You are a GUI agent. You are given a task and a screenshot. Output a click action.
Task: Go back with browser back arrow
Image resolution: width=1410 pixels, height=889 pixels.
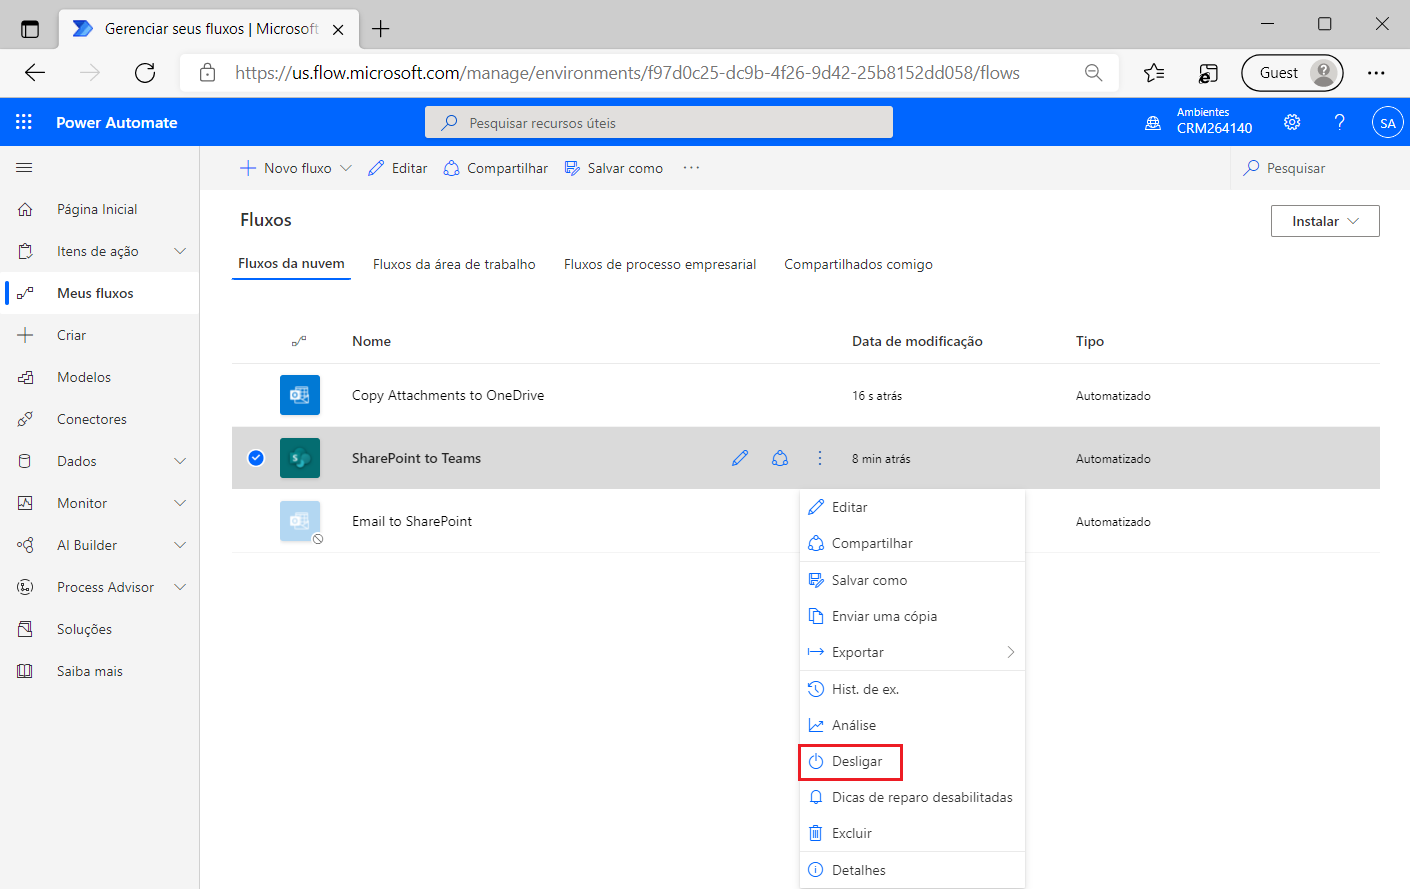[x=35, y=72]
